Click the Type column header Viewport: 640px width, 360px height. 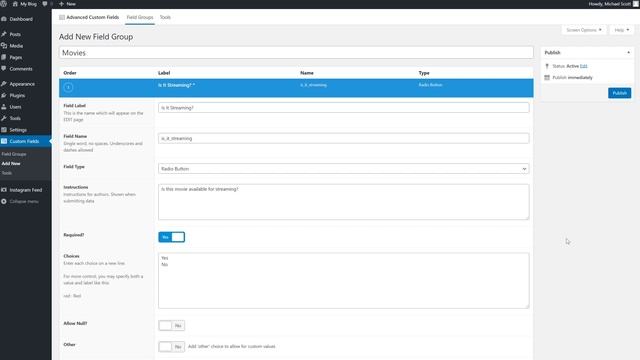(x=424, y=73)
